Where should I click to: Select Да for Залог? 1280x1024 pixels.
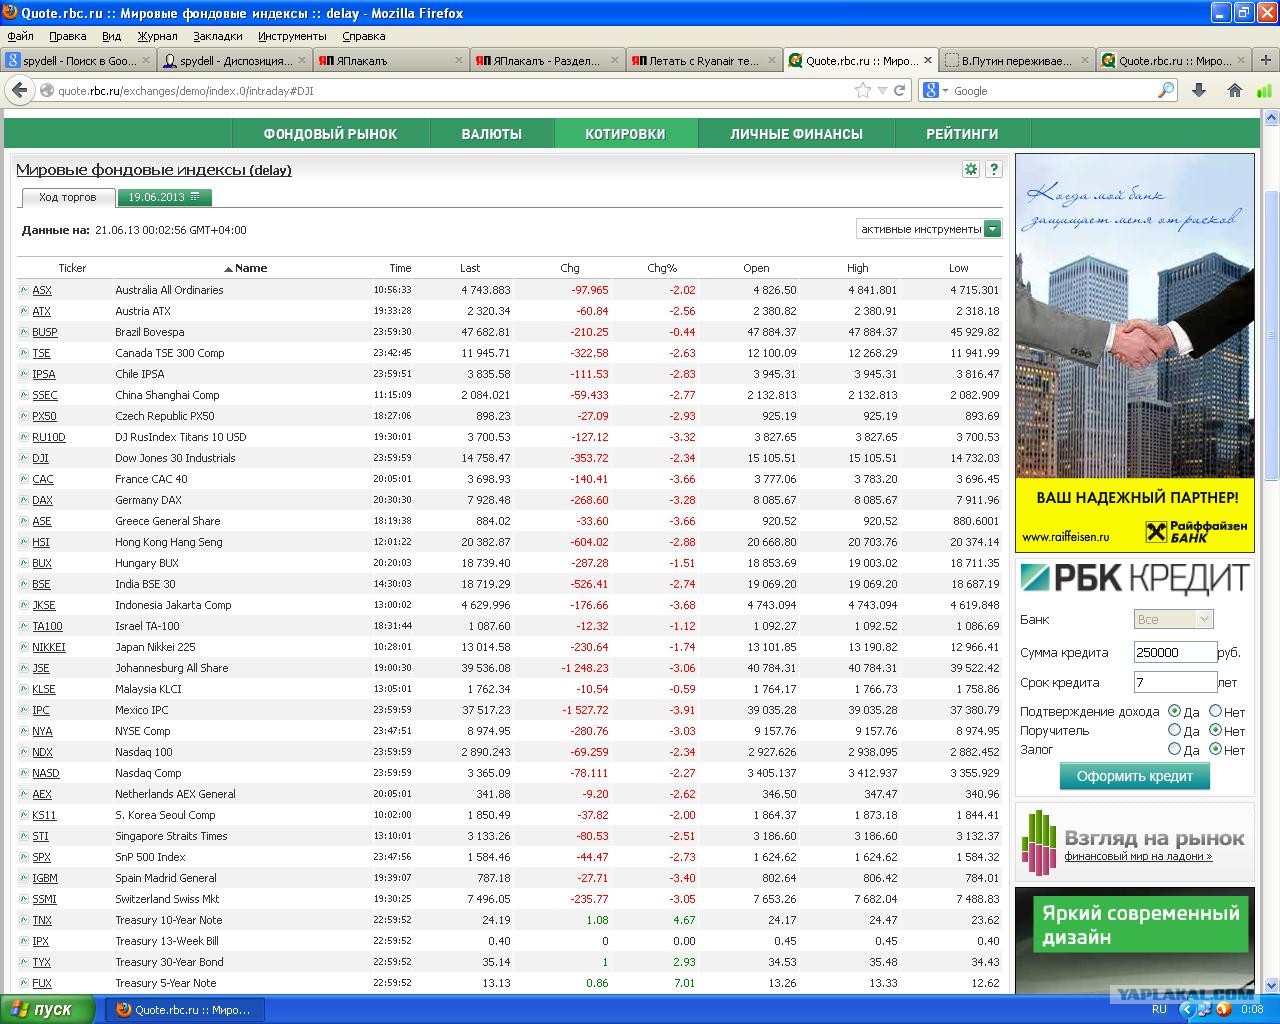click(x=1175, y=749)
